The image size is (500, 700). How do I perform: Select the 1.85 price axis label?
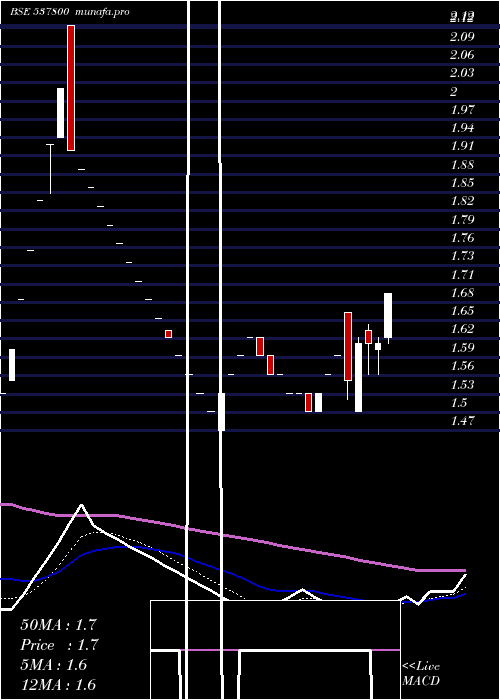tap(462, 183)
